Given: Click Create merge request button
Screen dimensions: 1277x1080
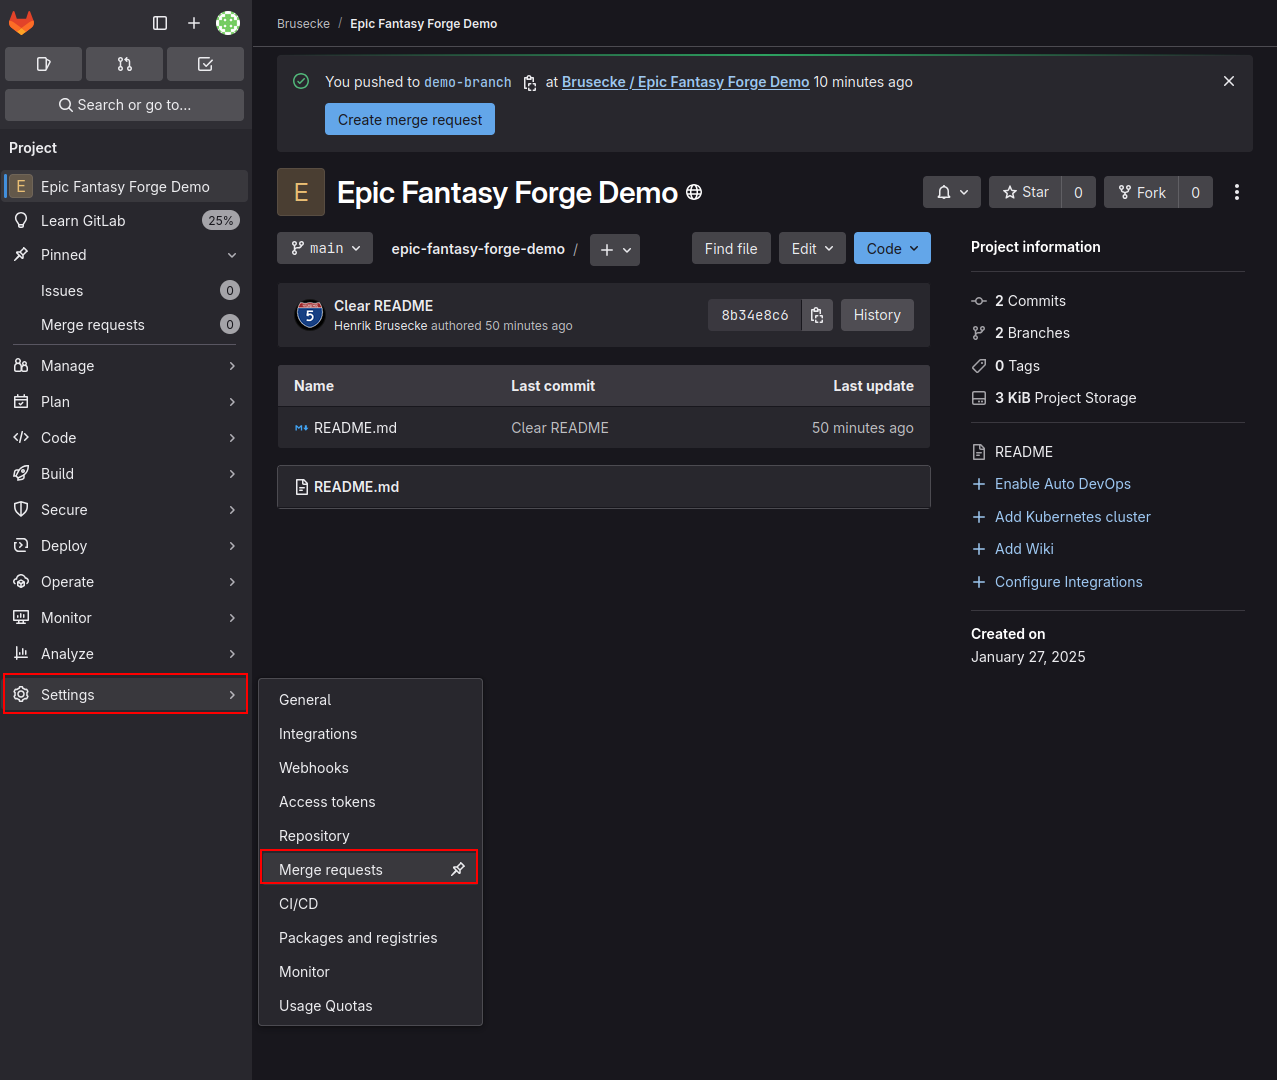Looking at the screenshot, I should click(x=410, y=120).
